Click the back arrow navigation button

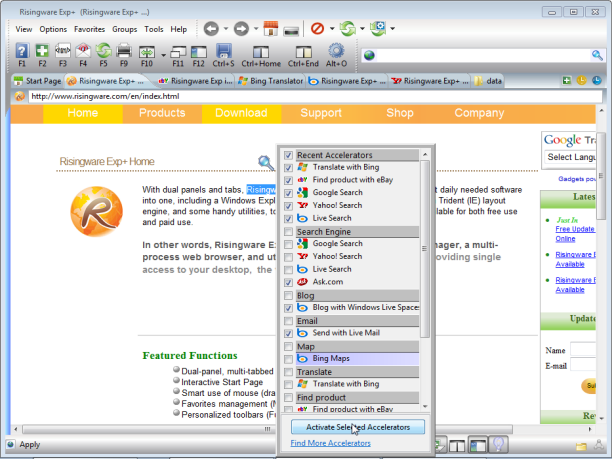tap(211, 29)
